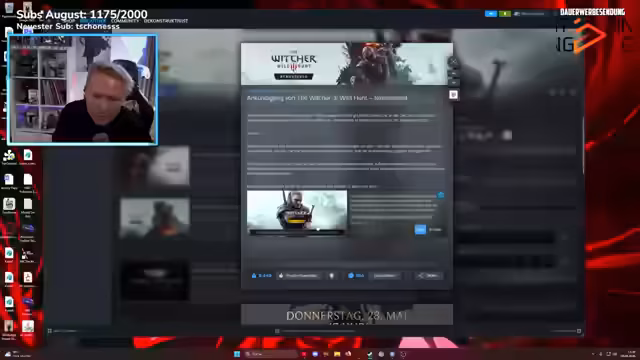The image size is (640, 360).
Task: Open the SHOP tab in Steam
Action: coord(69,20)
